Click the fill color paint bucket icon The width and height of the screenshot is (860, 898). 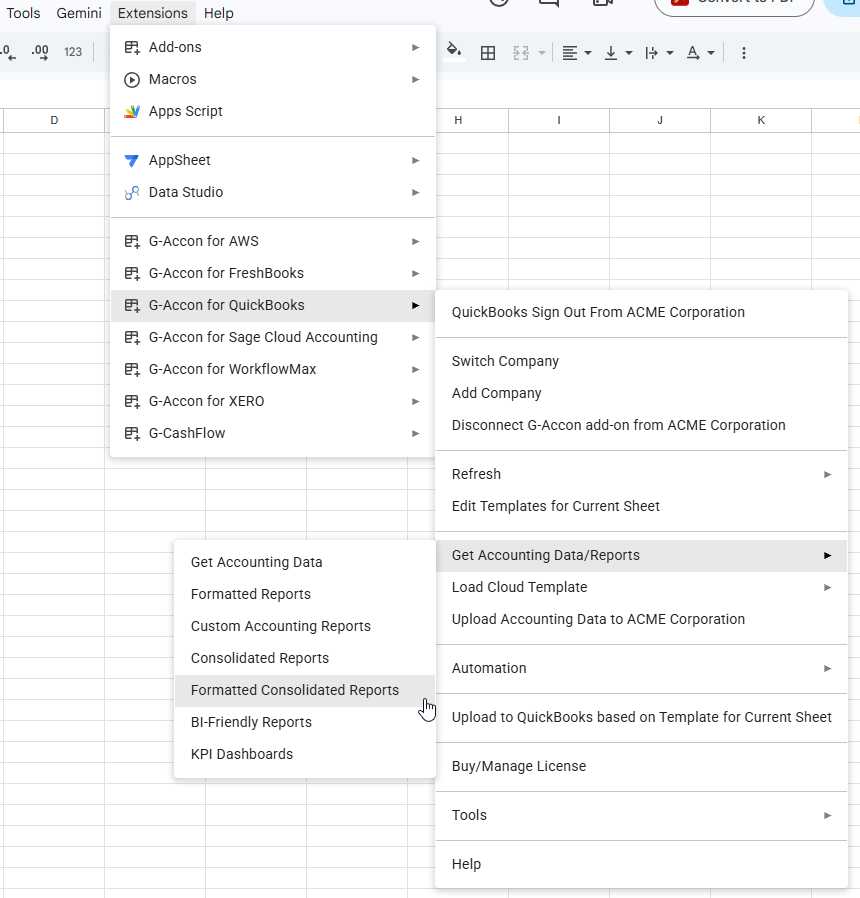point(454,52)
